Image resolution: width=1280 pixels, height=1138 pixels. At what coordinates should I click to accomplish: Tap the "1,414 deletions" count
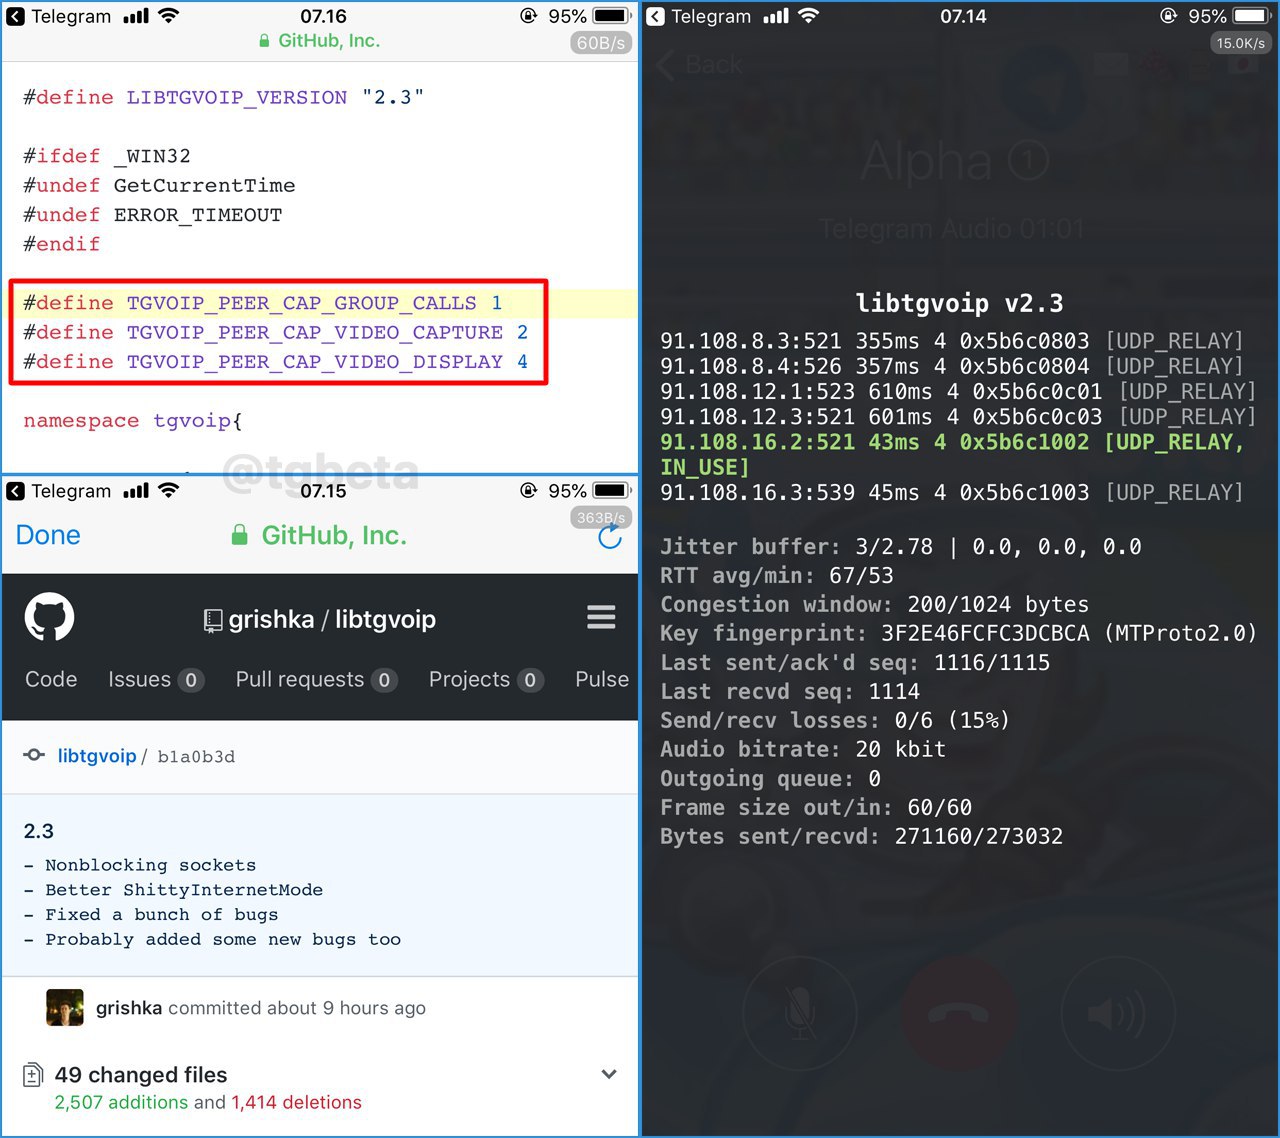(296, 1103)
